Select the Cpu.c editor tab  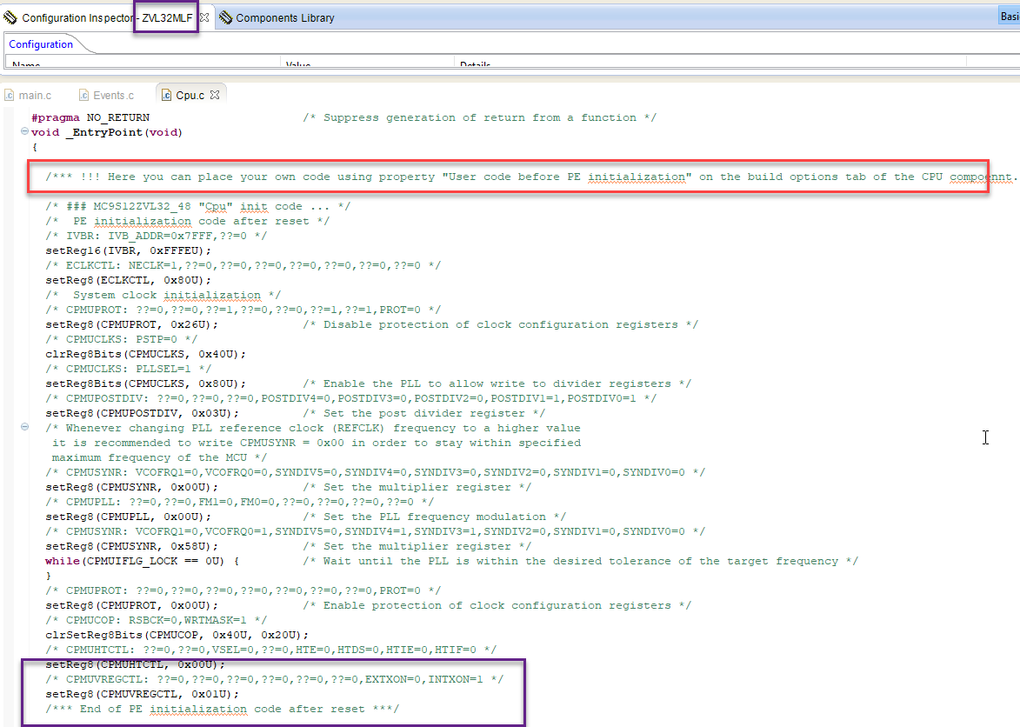point(190,95)
